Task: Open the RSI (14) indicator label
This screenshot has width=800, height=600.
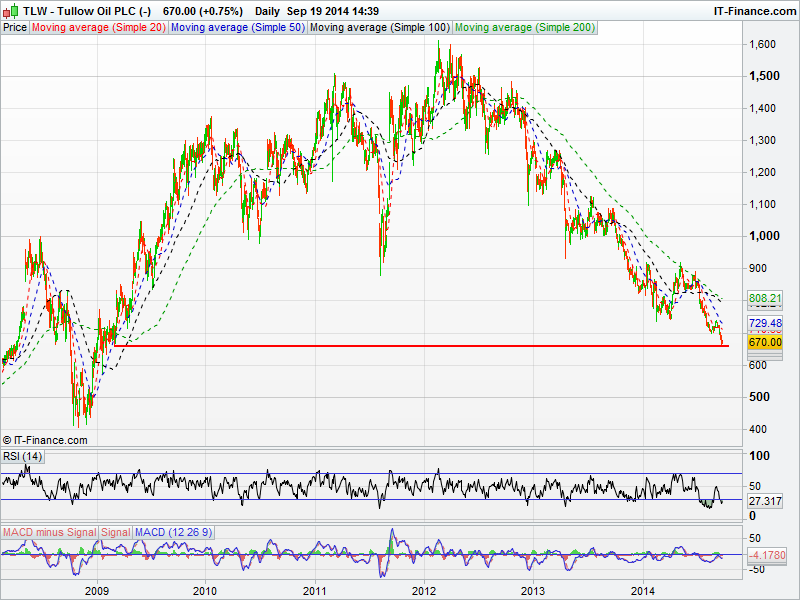Action: click(x=23, y=456)
